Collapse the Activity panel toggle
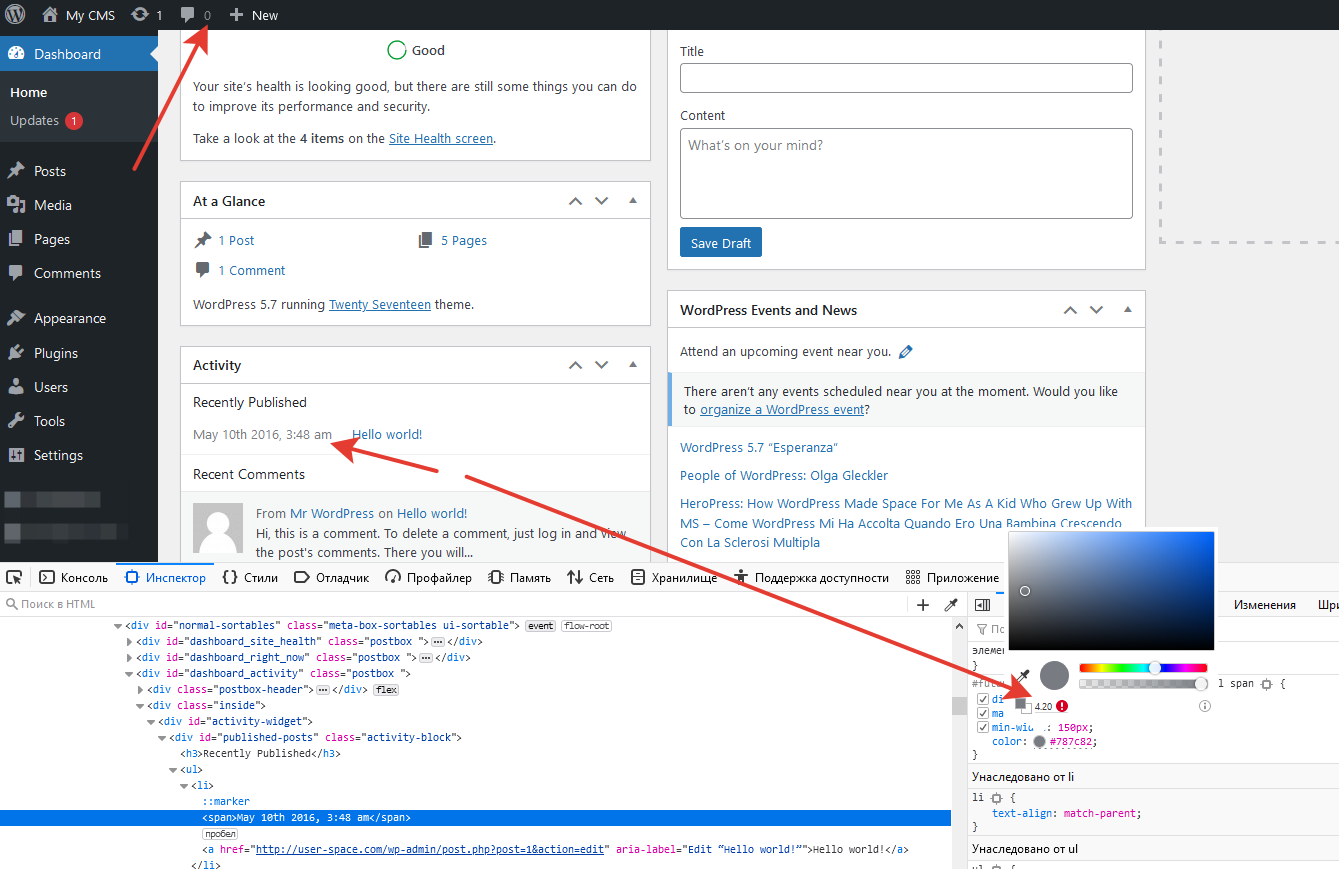 tap(632, 365)
